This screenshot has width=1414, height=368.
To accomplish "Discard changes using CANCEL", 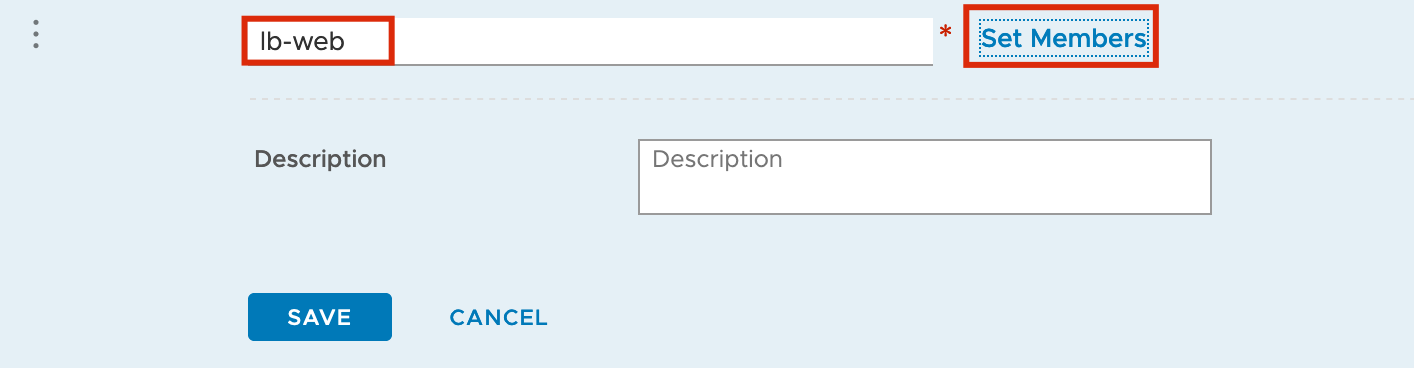I will coord(499,318).
